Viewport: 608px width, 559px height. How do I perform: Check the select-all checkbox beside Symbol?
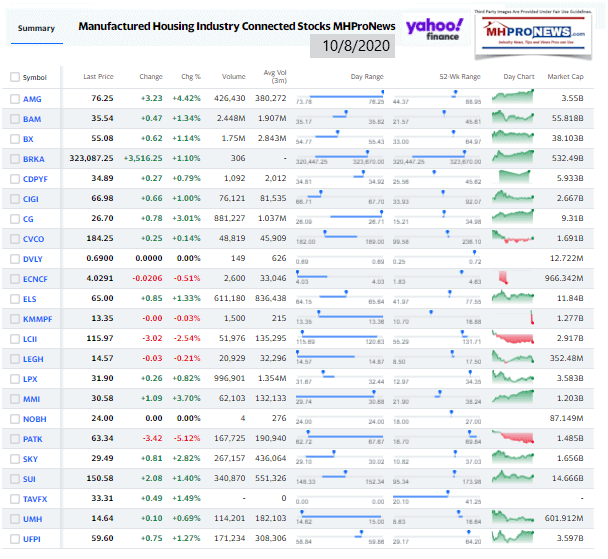[x=14, y=77]
